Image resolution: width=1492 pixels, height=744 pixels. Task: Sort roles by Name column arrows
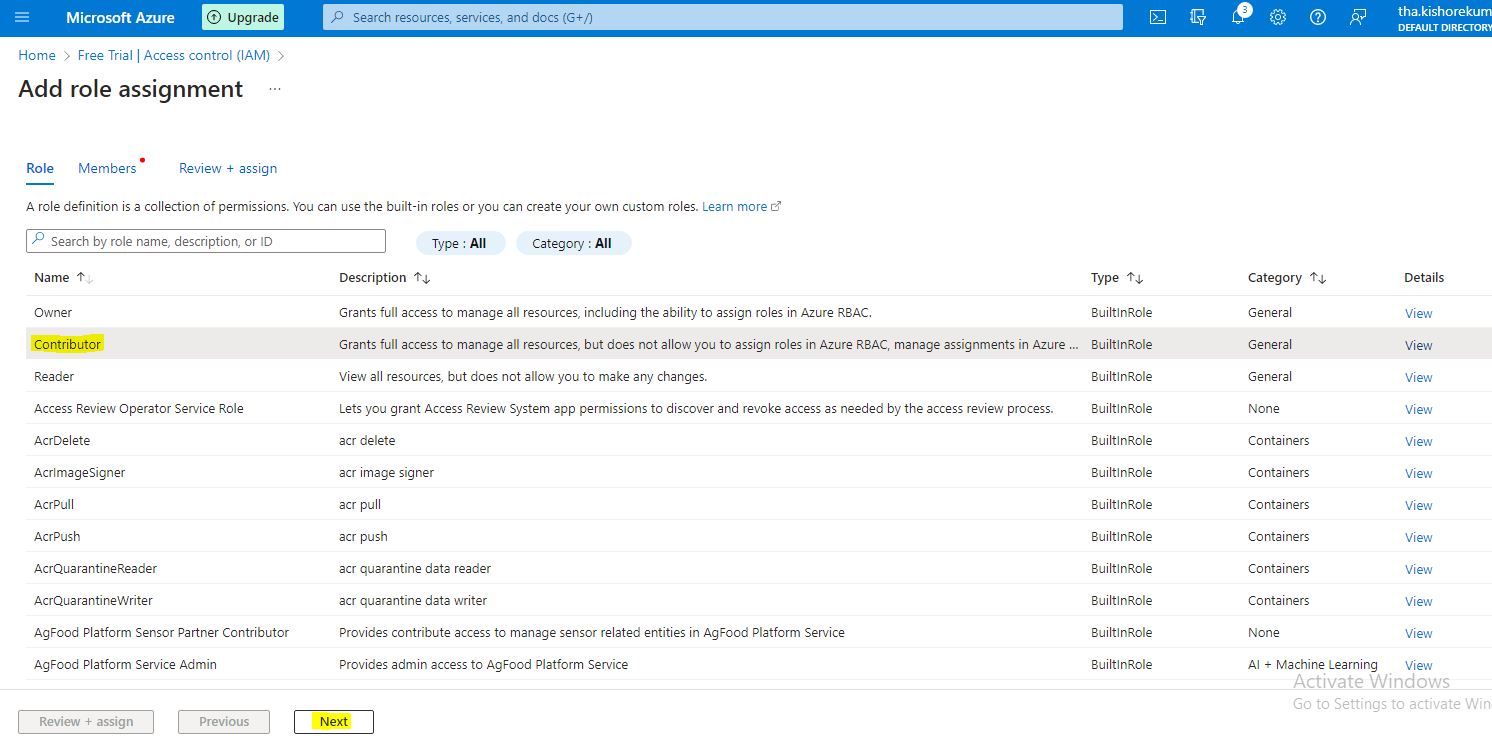point(85,278)
